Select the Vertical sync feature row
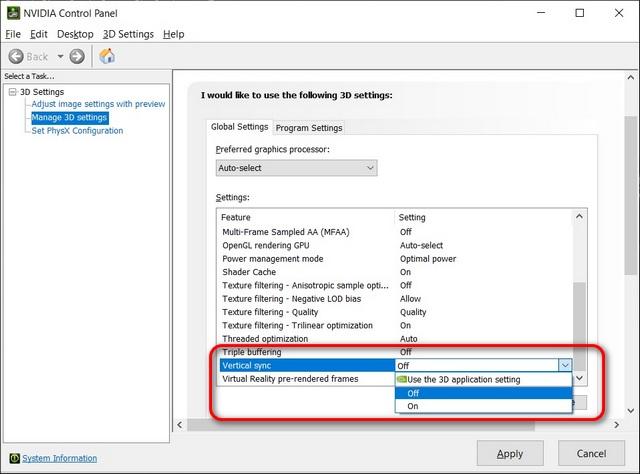The height and width of the screenshot is (474, 640). 307,365
